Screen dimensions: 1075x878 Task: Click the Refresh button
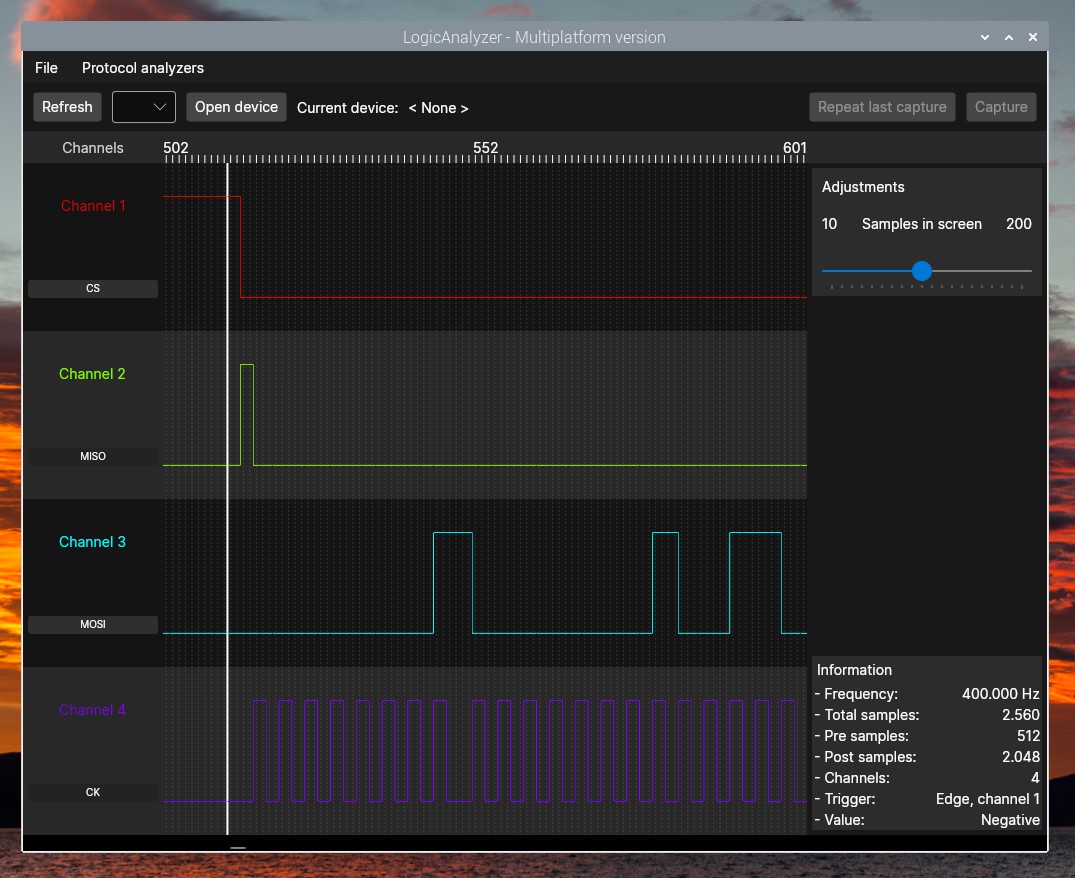pyautogui.click(x=67, y=107)
